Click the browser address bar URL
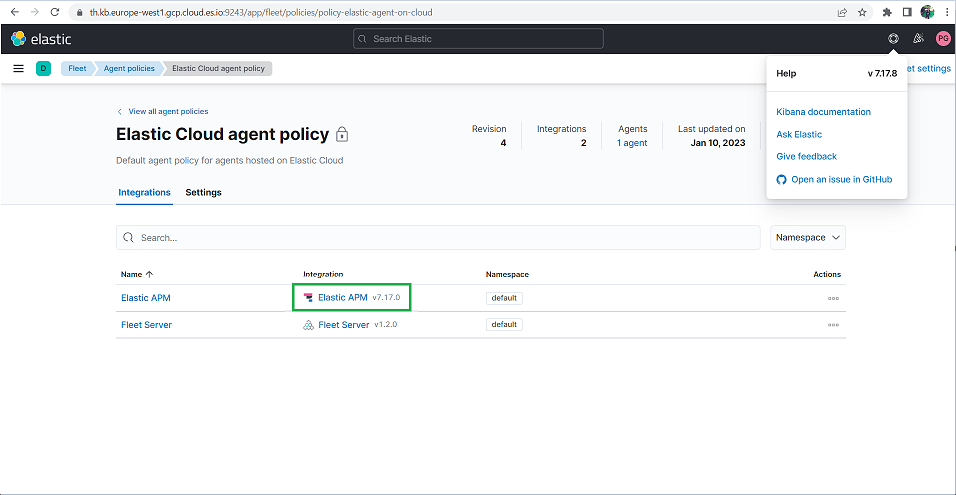956x495 pixels. tap(261, 12)
